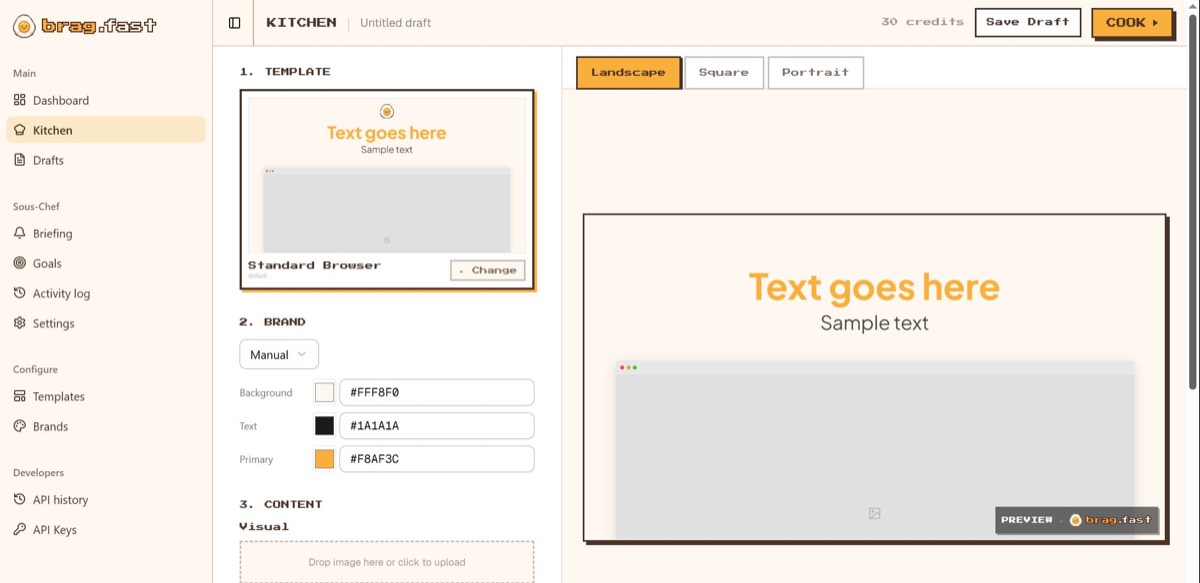Viewport: 1200px width, 583px height.
Task: Open Templates under Configure
Action: point(106,396)
